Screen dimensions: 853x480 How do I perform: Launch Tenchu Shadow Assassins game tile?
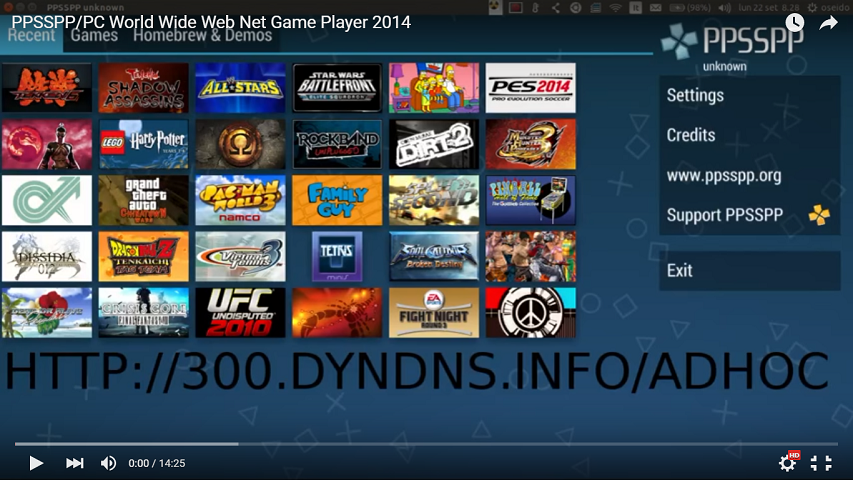coord(144,88)
